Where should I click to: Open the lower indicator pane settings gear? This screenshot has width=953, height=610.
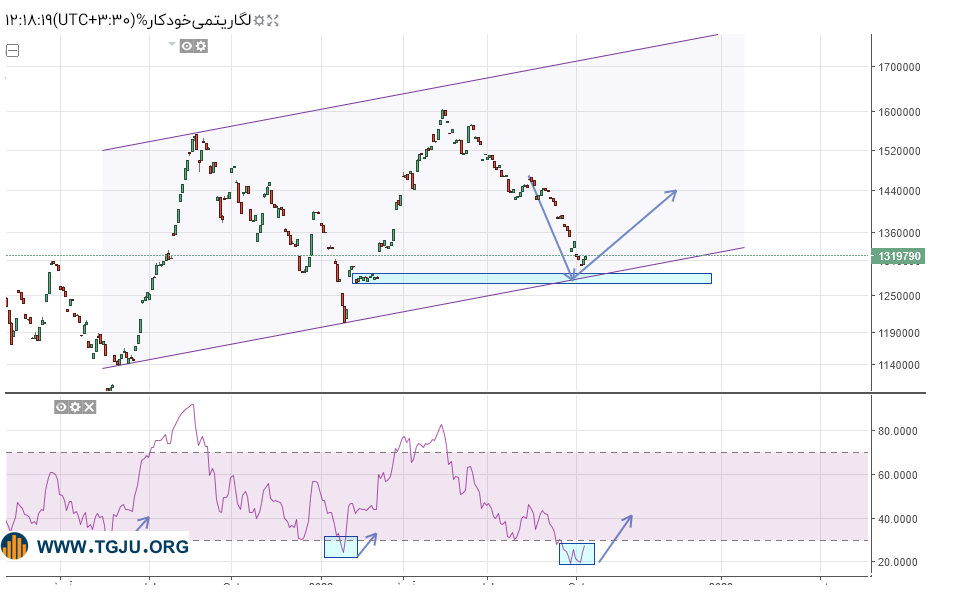click(75, 407)
